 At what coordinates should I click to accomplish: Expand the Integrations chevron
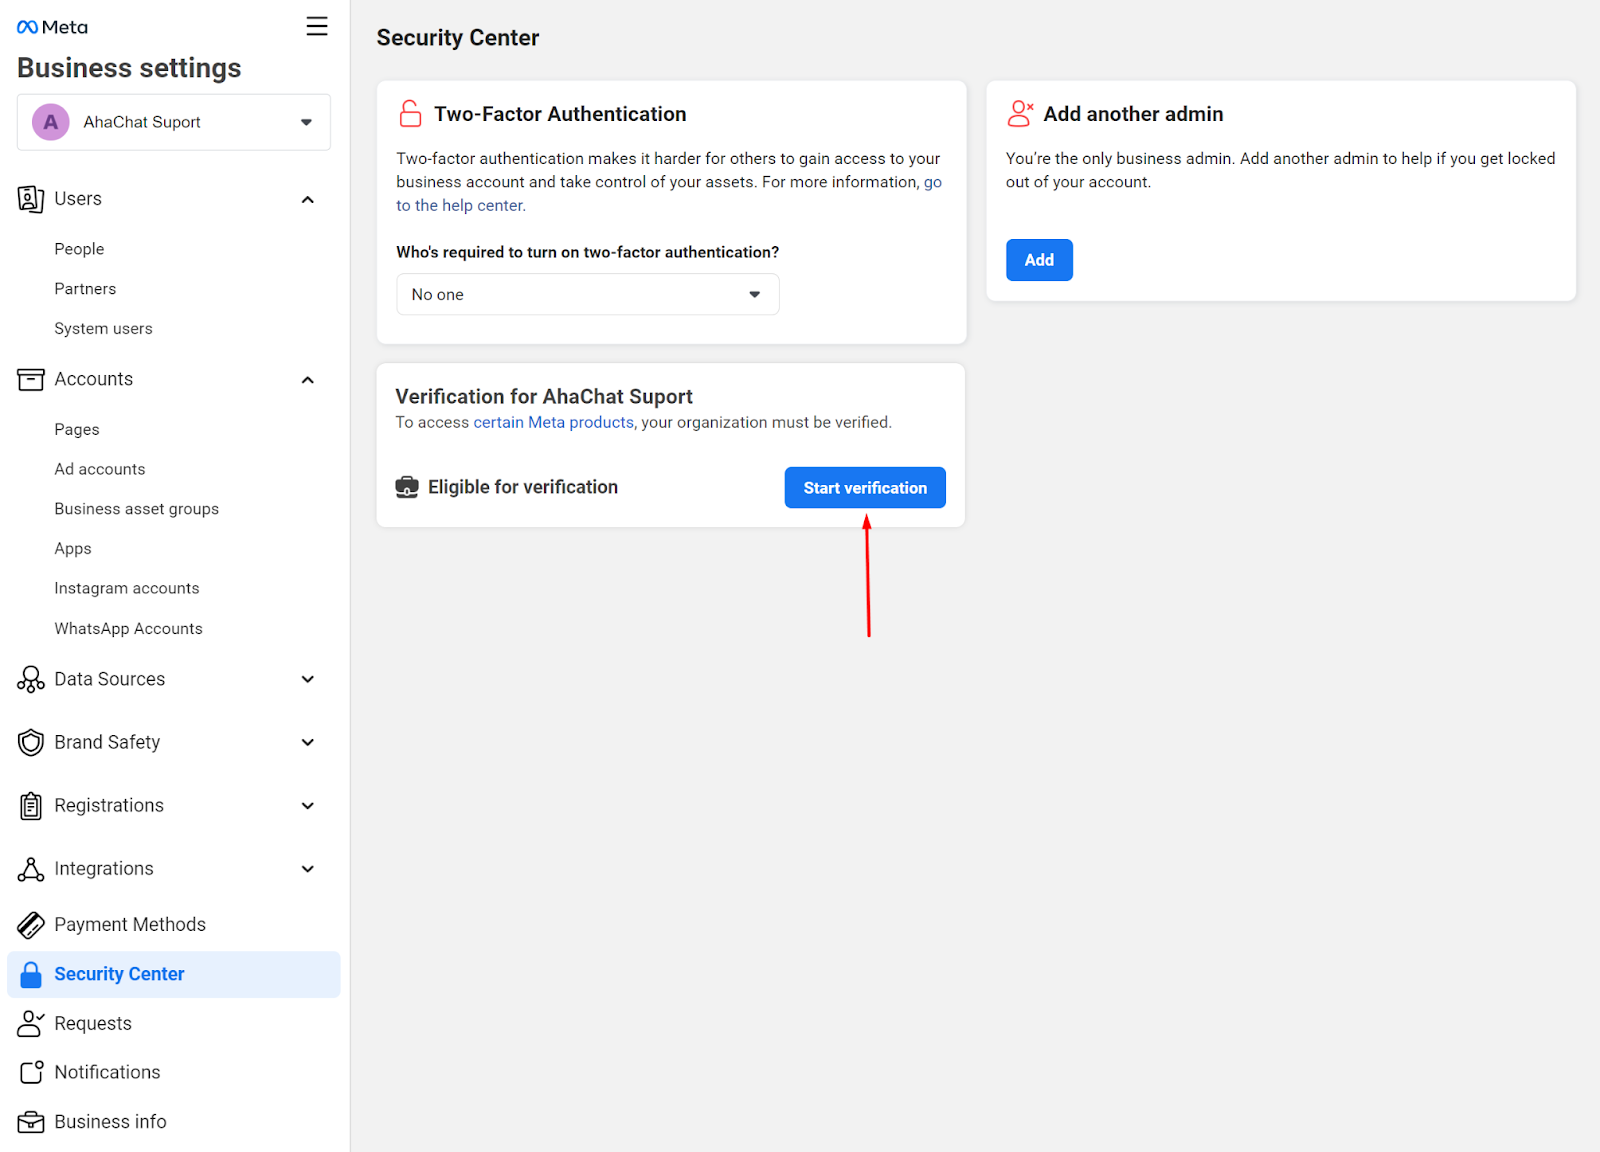308,869
